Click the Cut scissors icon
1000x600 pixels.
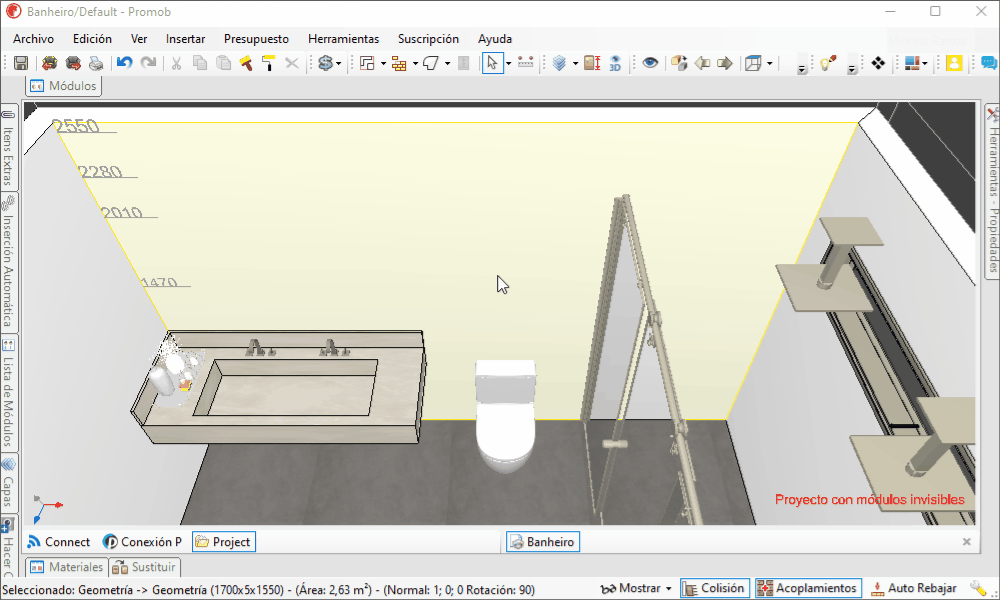(x=177, y=63)
